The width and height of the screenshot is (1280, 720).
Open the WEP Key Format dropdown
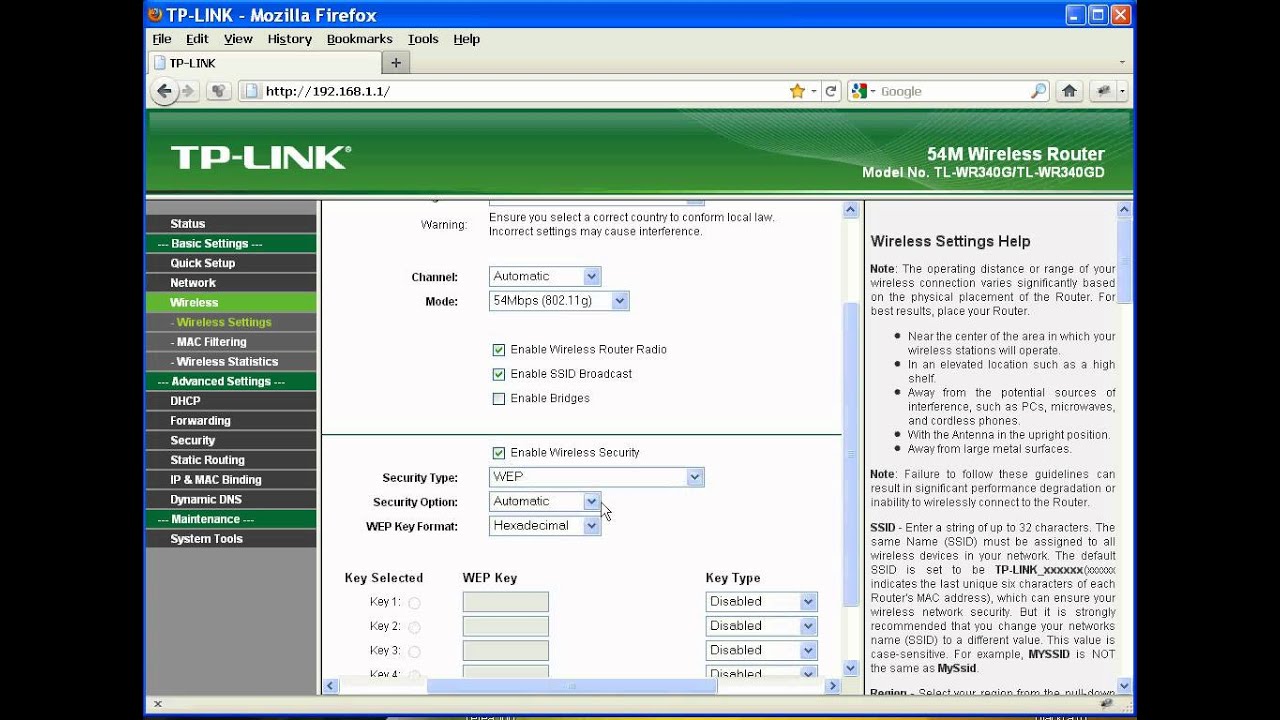545,525
